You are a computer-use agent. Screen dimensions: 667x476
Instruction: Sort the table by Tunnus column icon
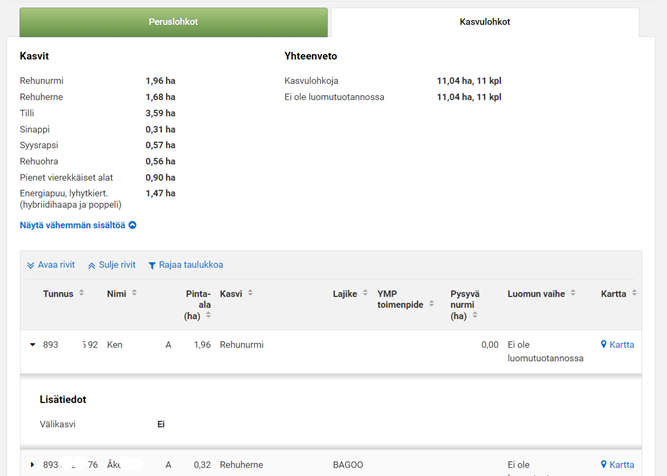[82, 294]
